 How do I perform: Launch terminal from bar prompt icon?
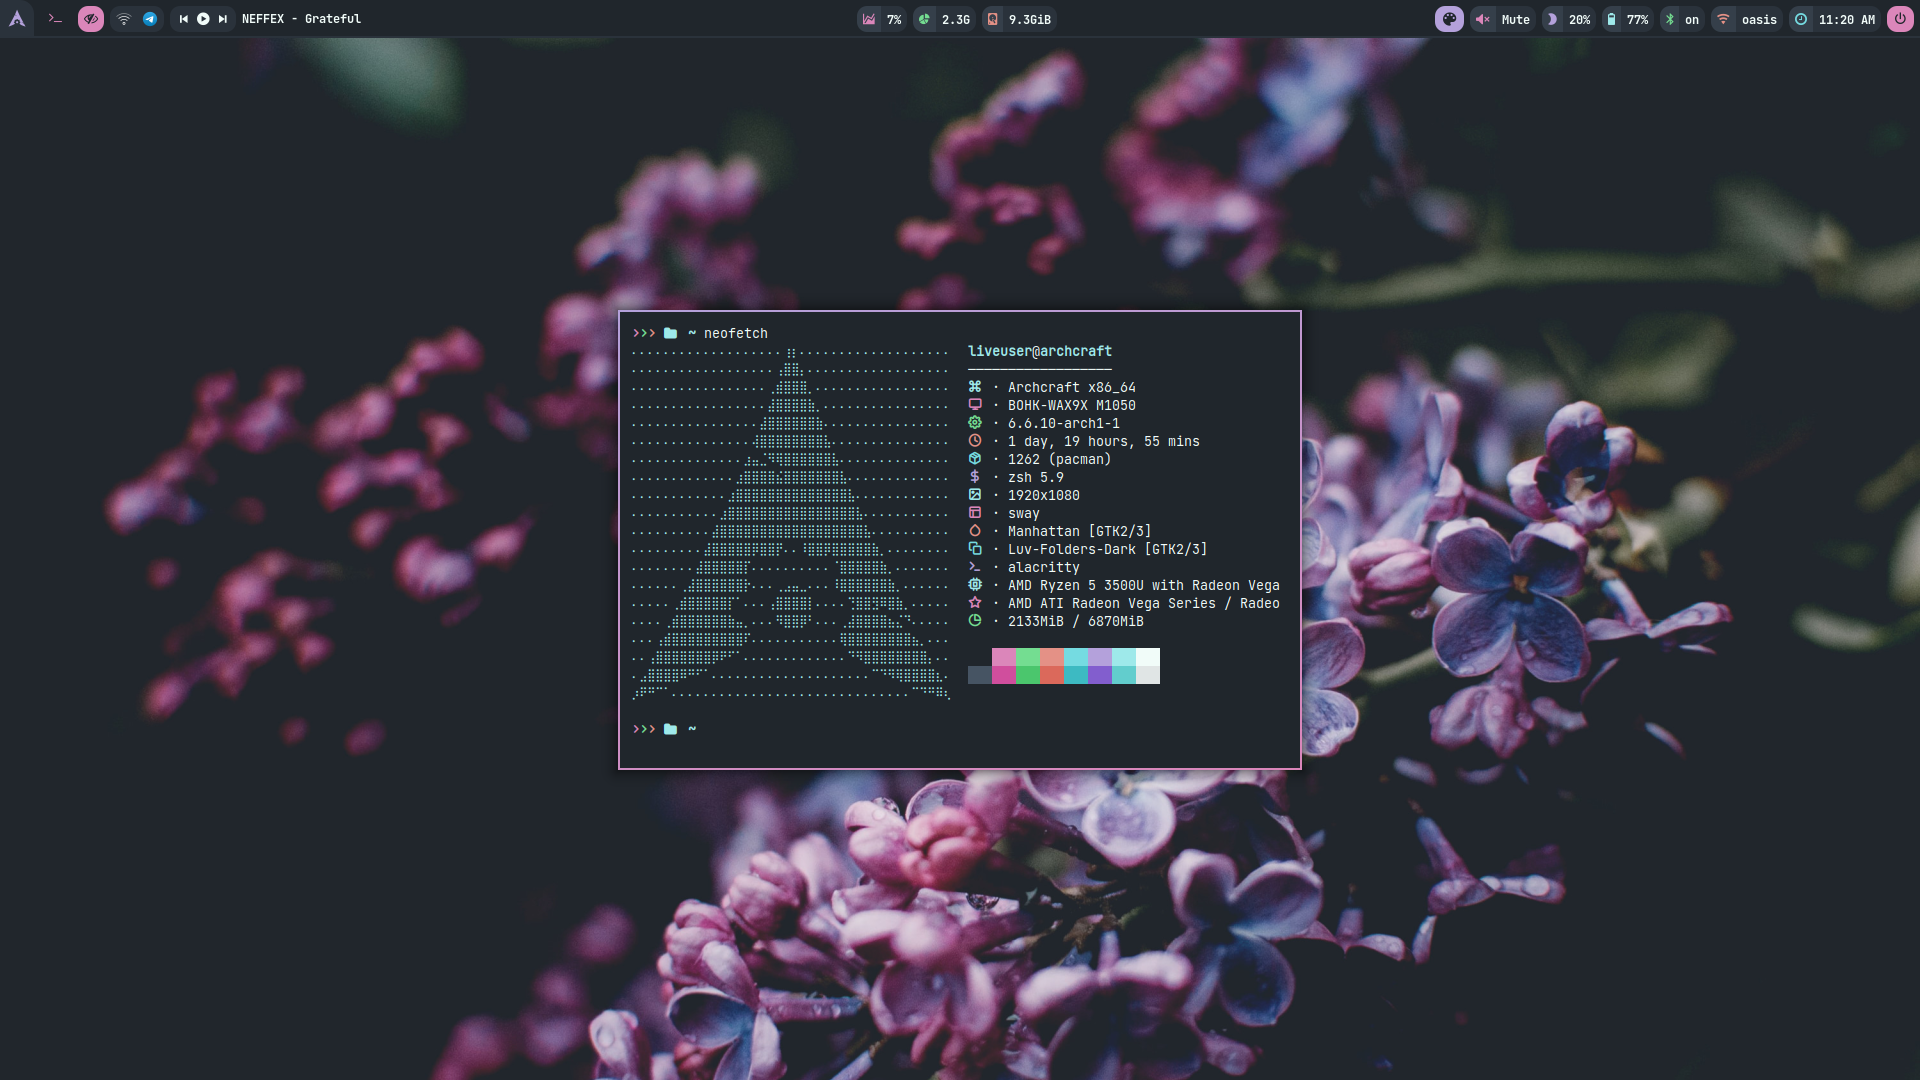55,19
